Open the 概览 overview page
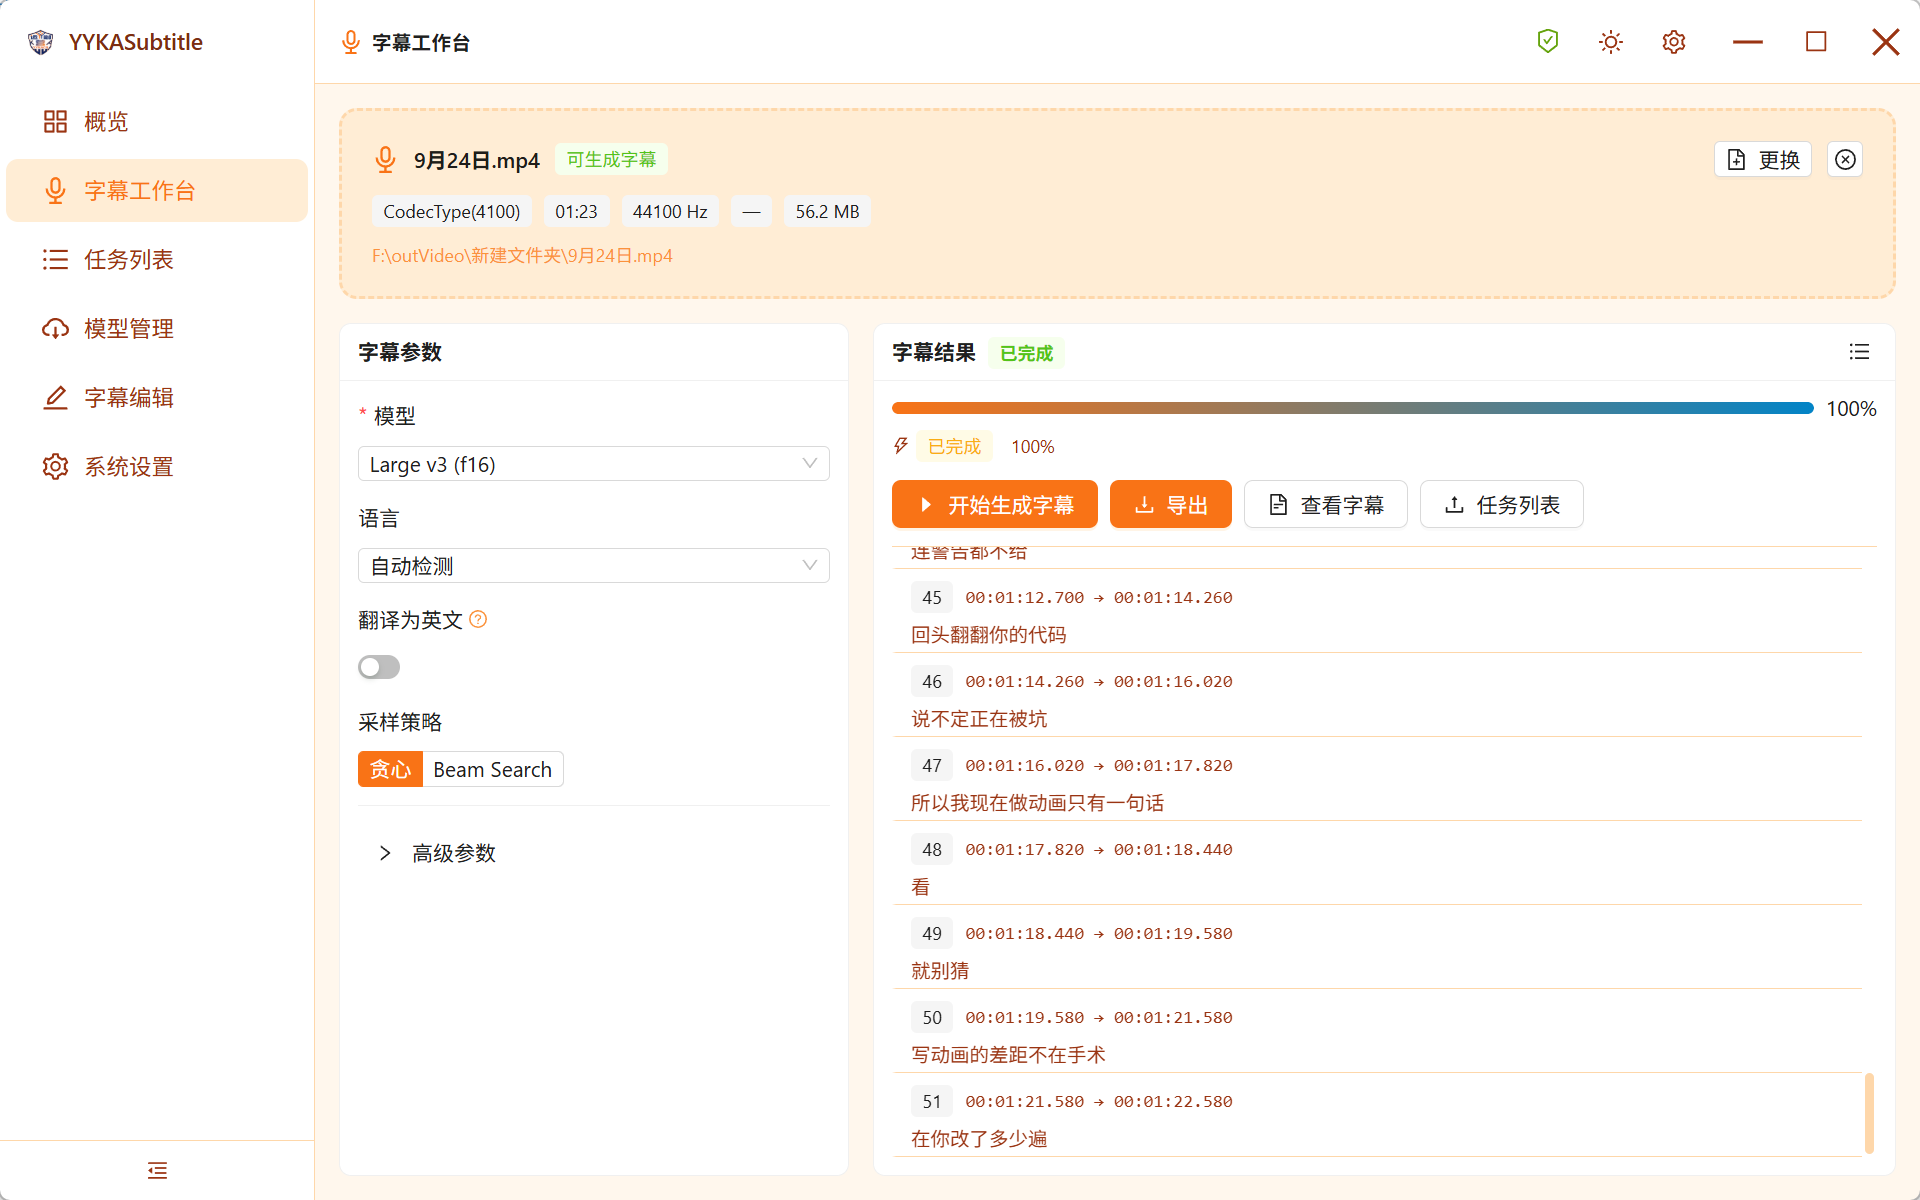The height and width of the screenshot is (1200, 1920). (x=157, y=122)
